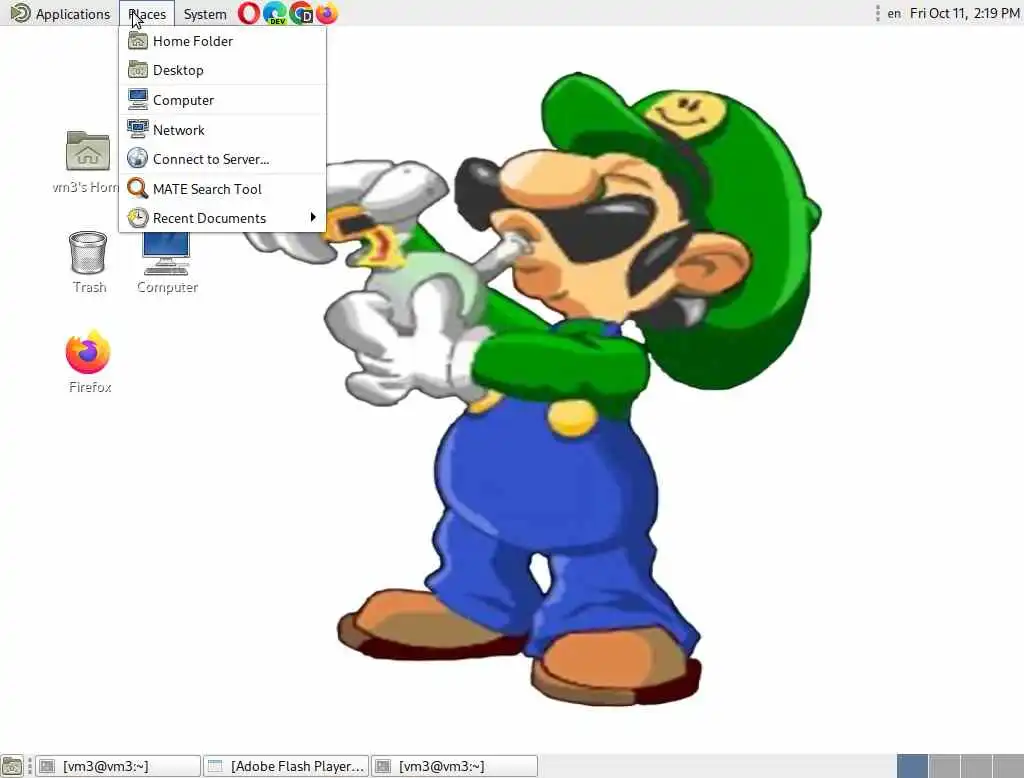Viewport: 1024px width, 778px height.
Task: Click the Recent Documents clock icon
Action: (x=138, y=218)
